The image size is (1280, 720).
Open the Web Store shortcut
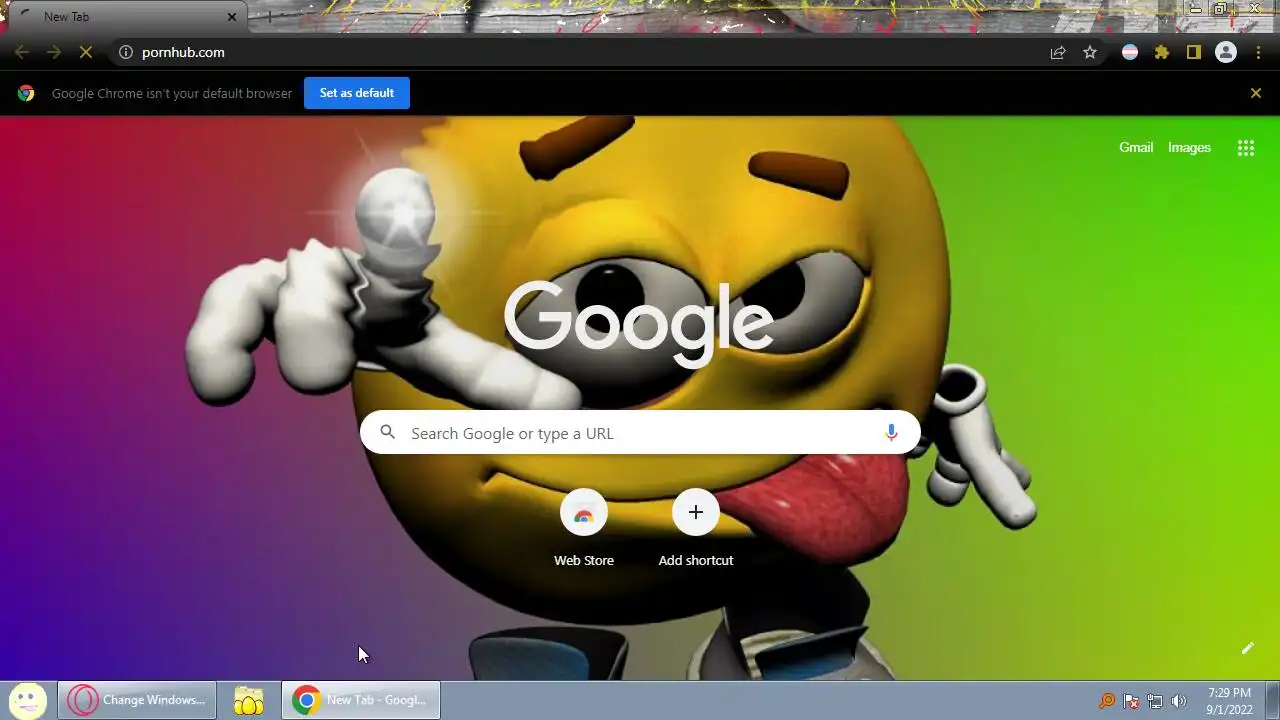[x=584, y=529]
